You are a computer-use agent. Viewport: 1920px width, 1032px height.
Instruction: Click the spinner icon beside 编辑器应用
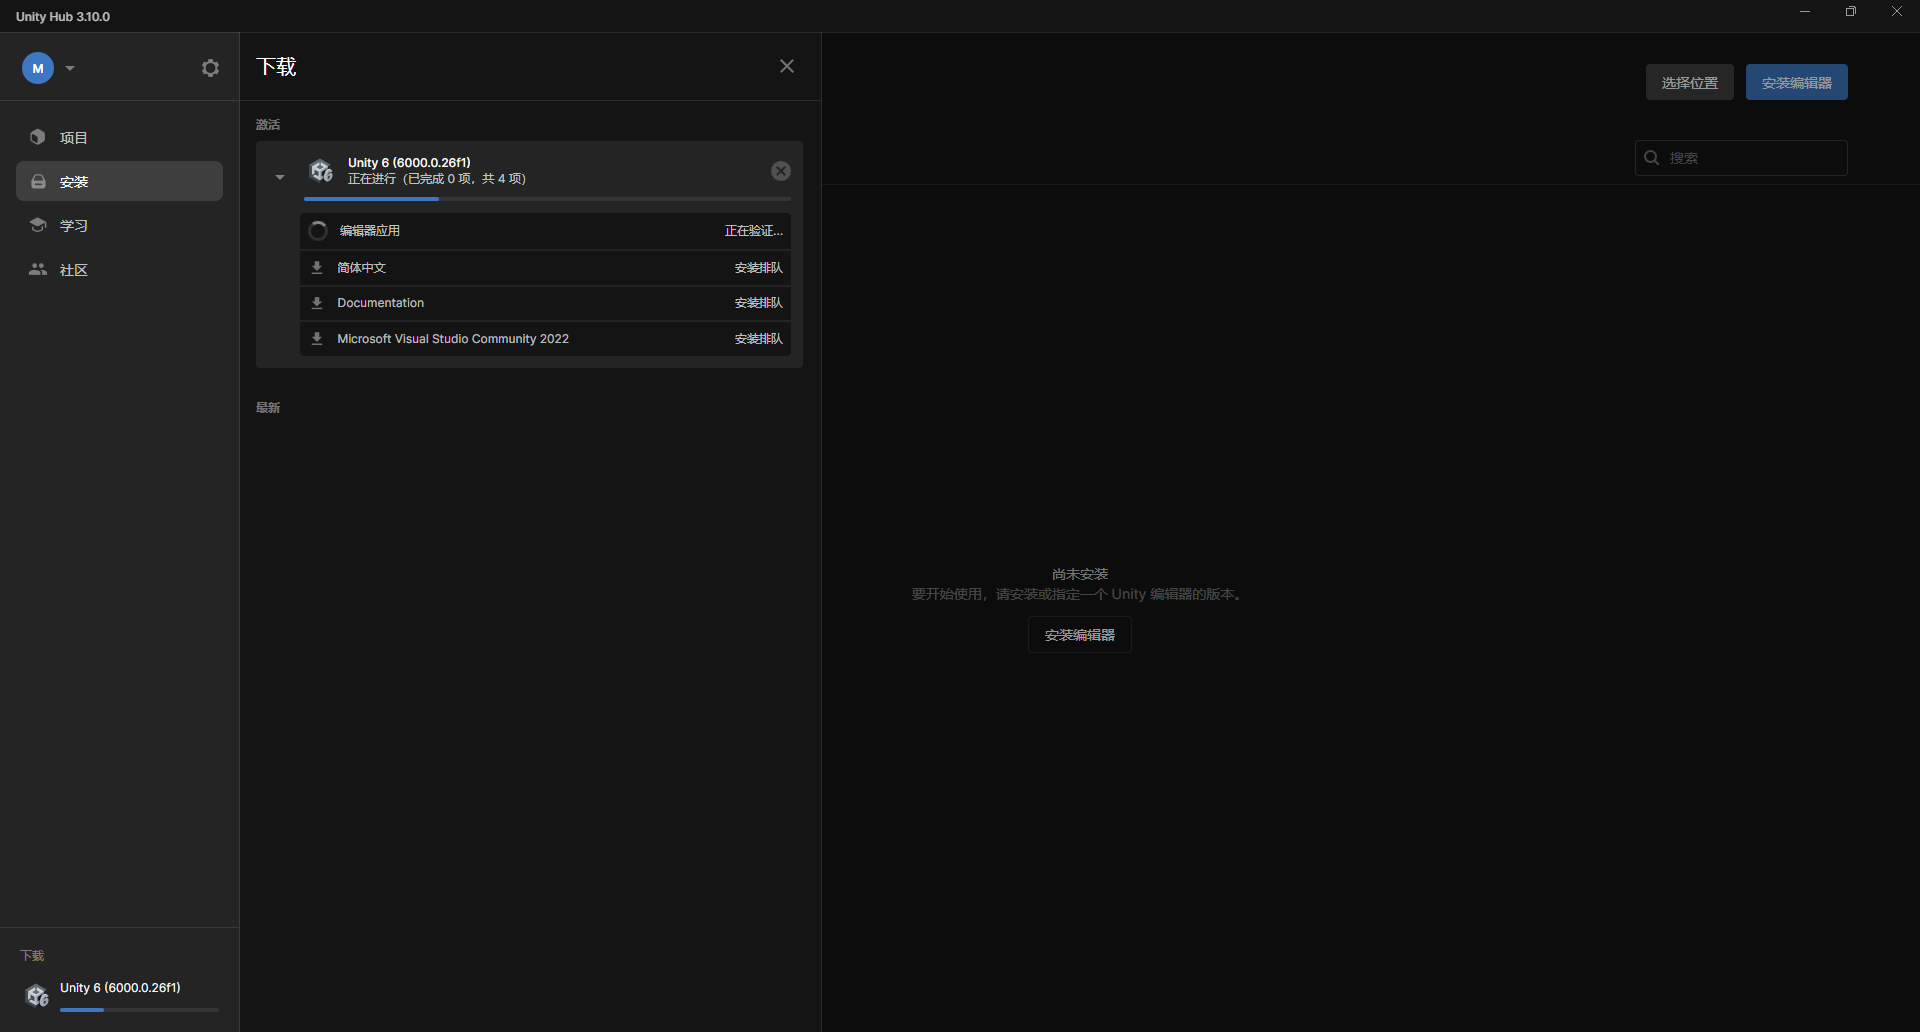(x=318, y=231)
